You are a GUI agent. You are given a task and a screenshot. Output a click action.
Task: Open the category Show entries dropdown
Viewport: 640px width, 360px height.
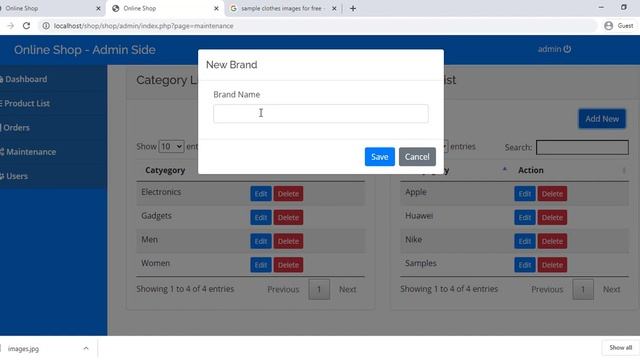tap(171, 147)
